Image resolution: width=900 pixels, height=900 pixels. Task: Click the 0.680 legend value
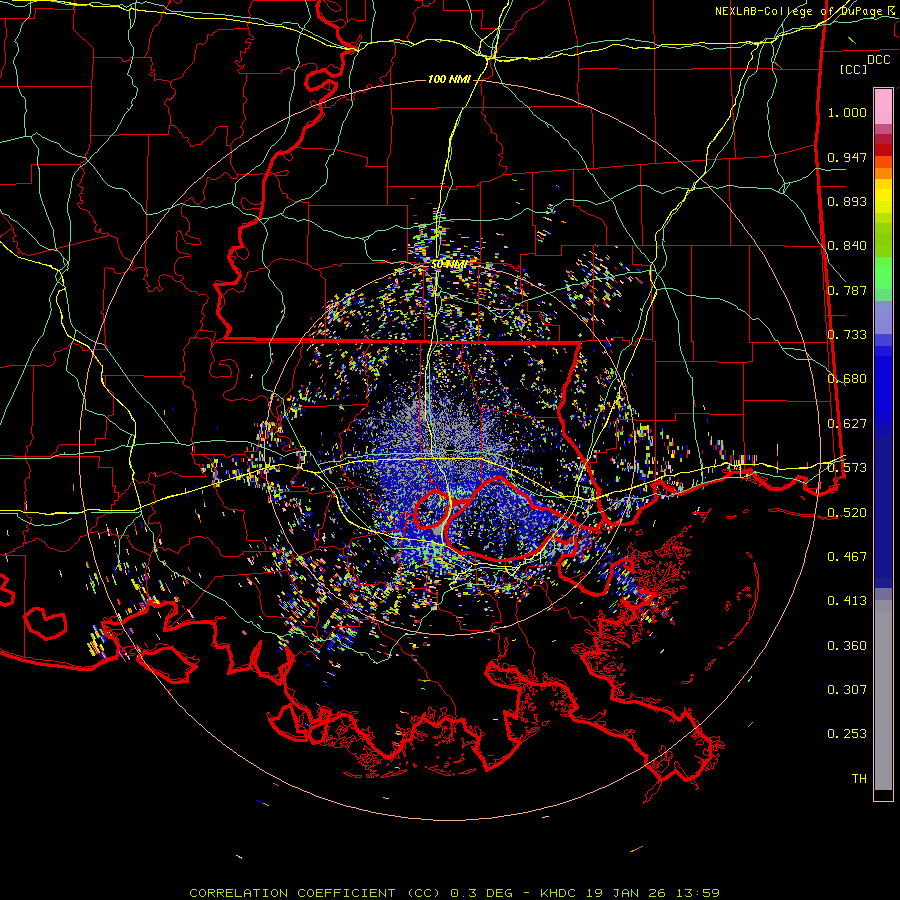[847, 379]
